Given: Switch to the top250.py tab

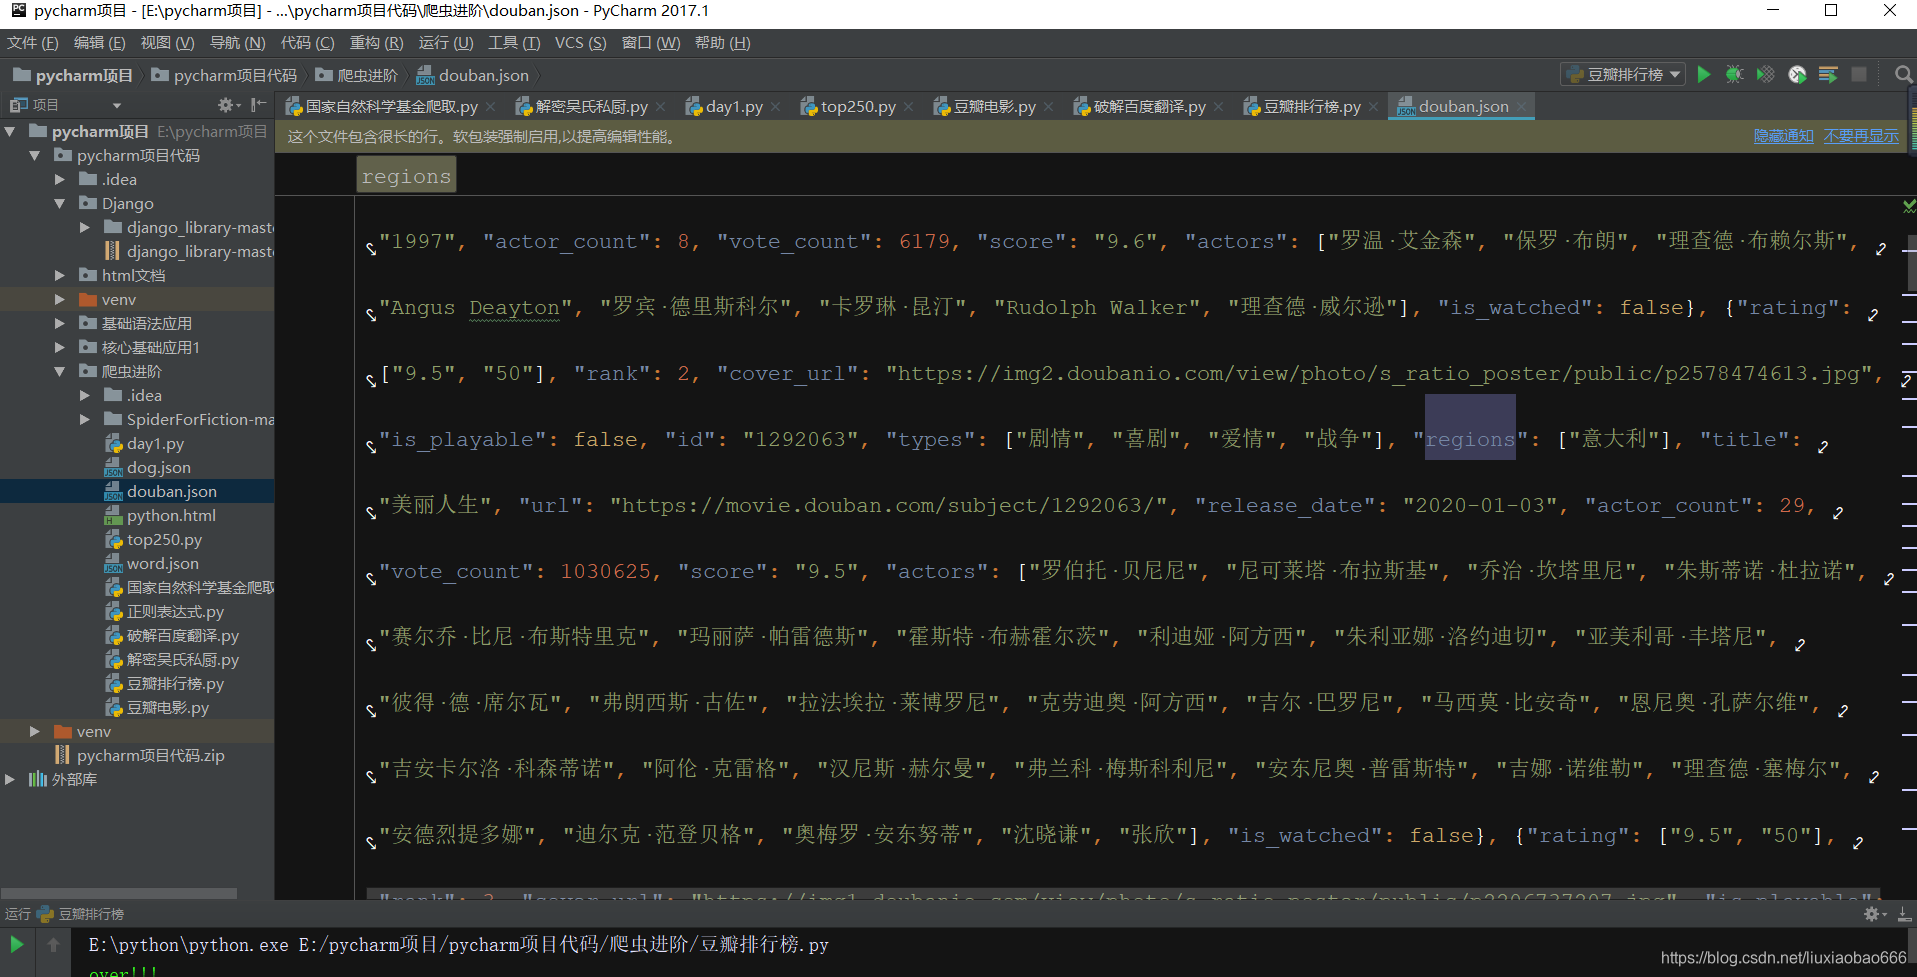Looking at the screenshot, I should (x=857, y=107).
